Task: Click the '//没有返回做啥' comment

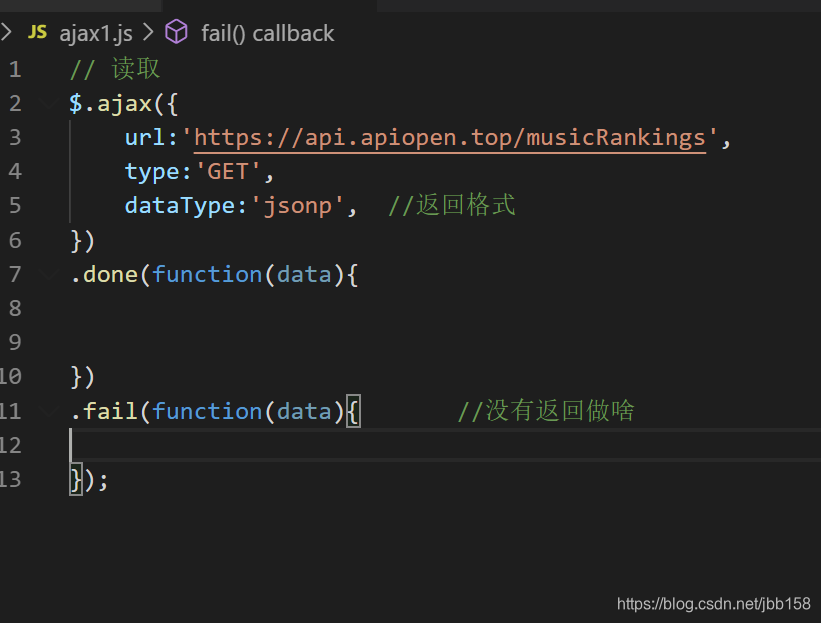Action: [546, 410]
